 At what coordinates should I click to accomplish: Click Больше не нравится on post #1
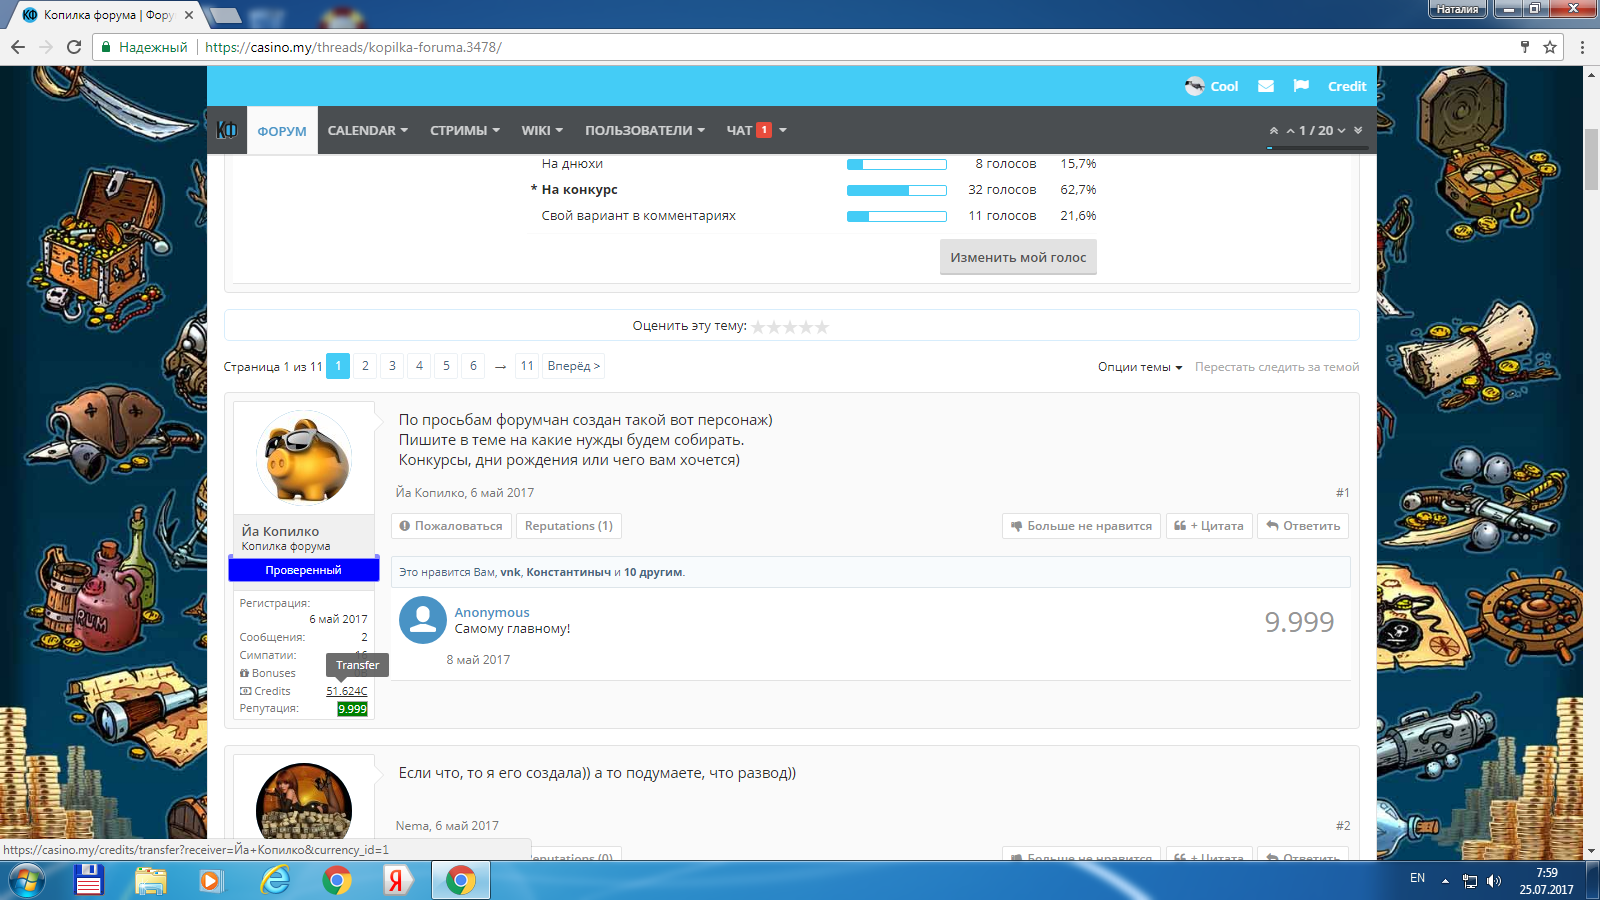(1082, 526)
